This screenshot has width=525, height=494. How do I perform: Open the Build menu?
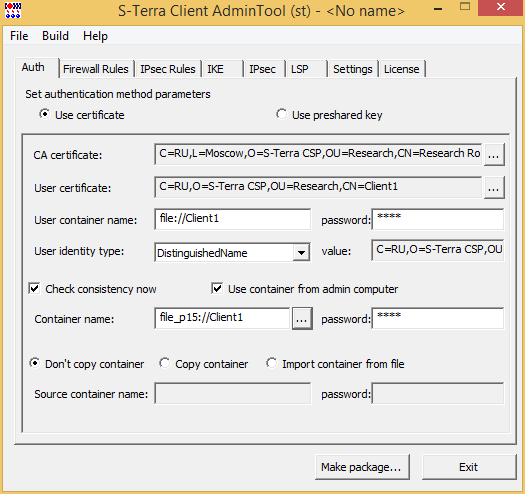[55, 36]
